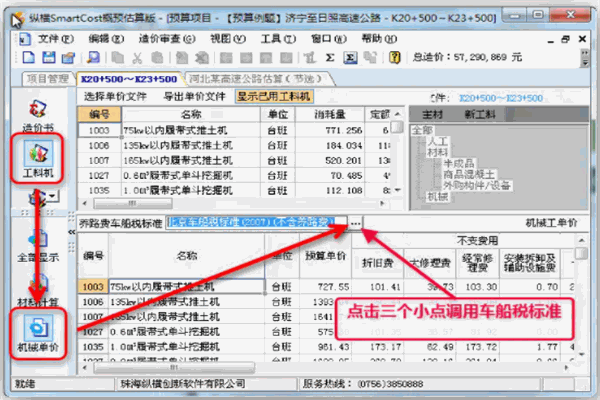Click the 导出单价文件 button
The height and width of the screenshot is (400, 600).
pos(194,96)
